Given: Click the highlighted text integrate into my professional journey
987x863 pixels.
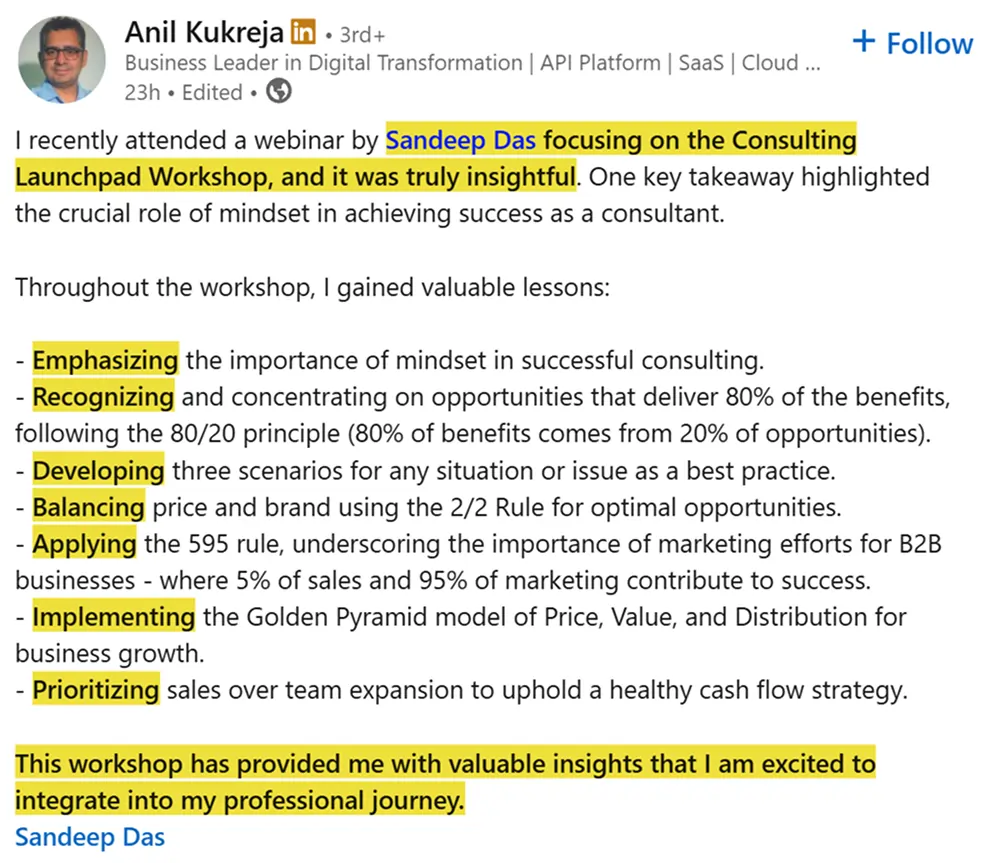Looking at the screenshot, I should click(x=240, y=801).
